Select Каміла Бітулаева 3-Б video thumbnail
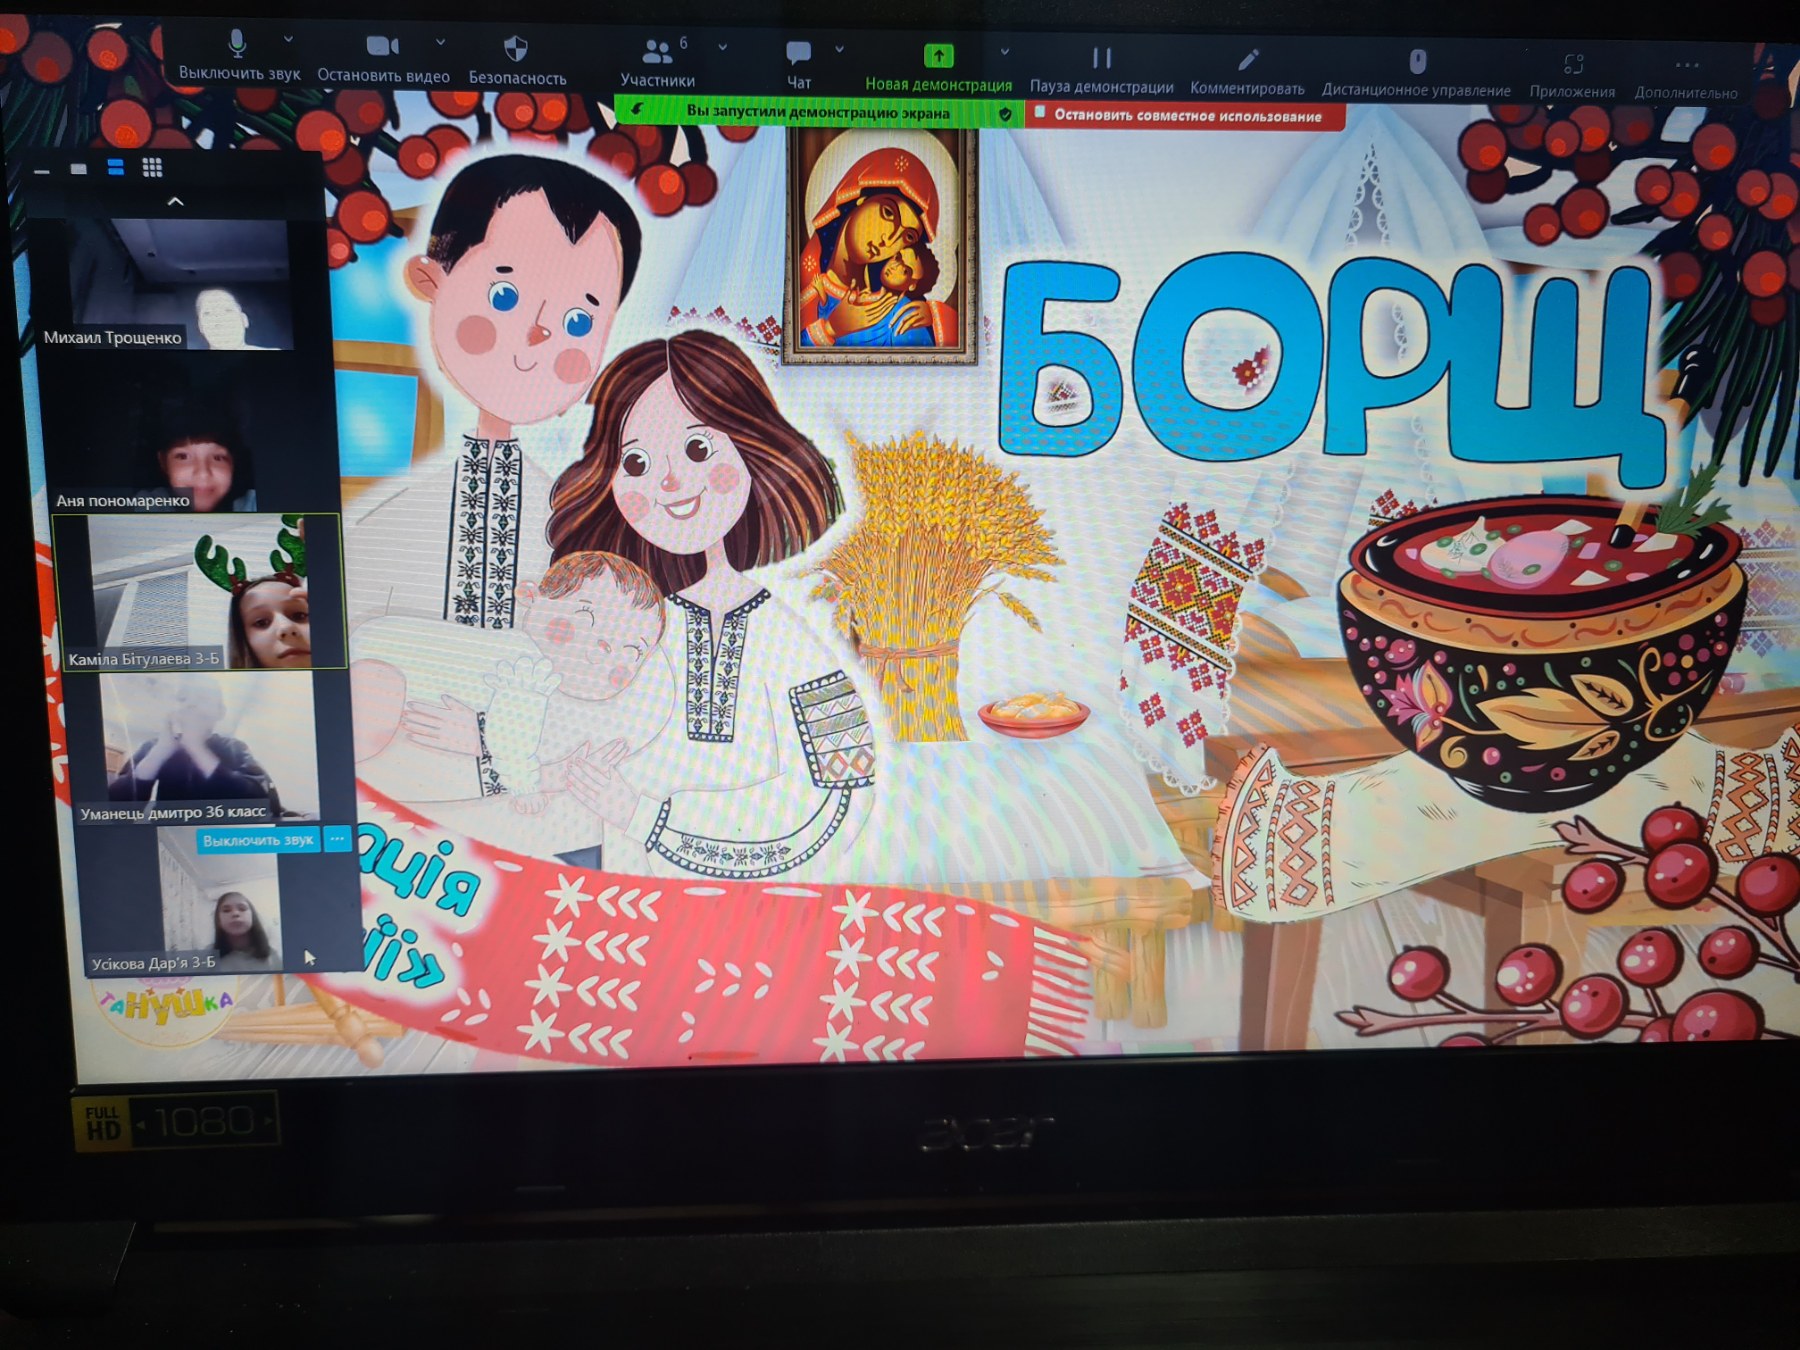Screen dimensions: 1800x1350 [x=200, y=592]
